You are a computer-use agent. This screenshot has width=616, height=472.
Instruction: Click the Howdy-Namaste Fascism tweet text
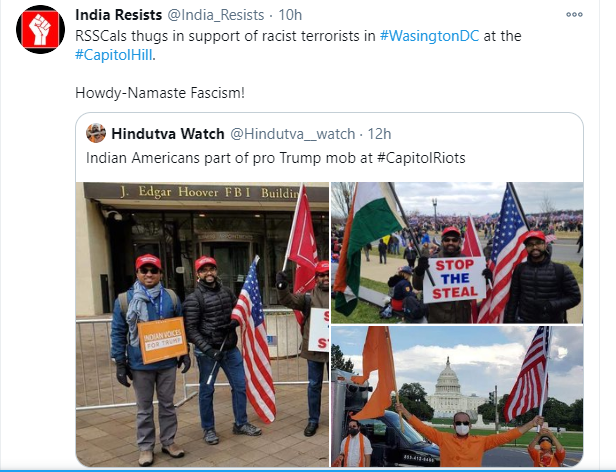point(160,93)
